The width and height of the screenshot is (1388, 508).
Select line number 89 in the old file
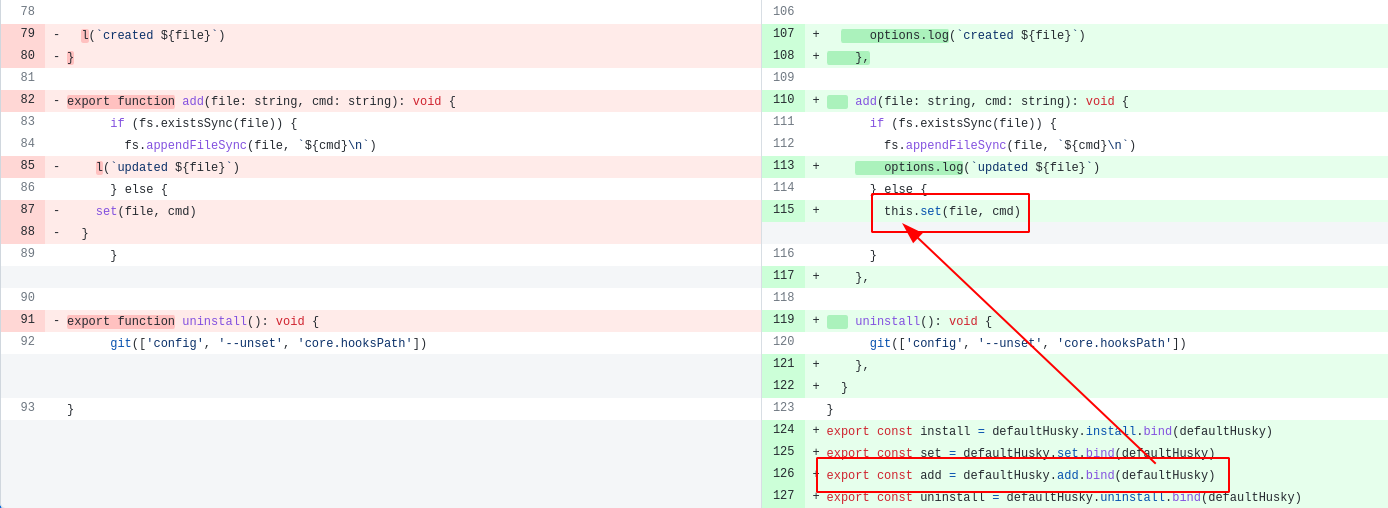point(27,255)
